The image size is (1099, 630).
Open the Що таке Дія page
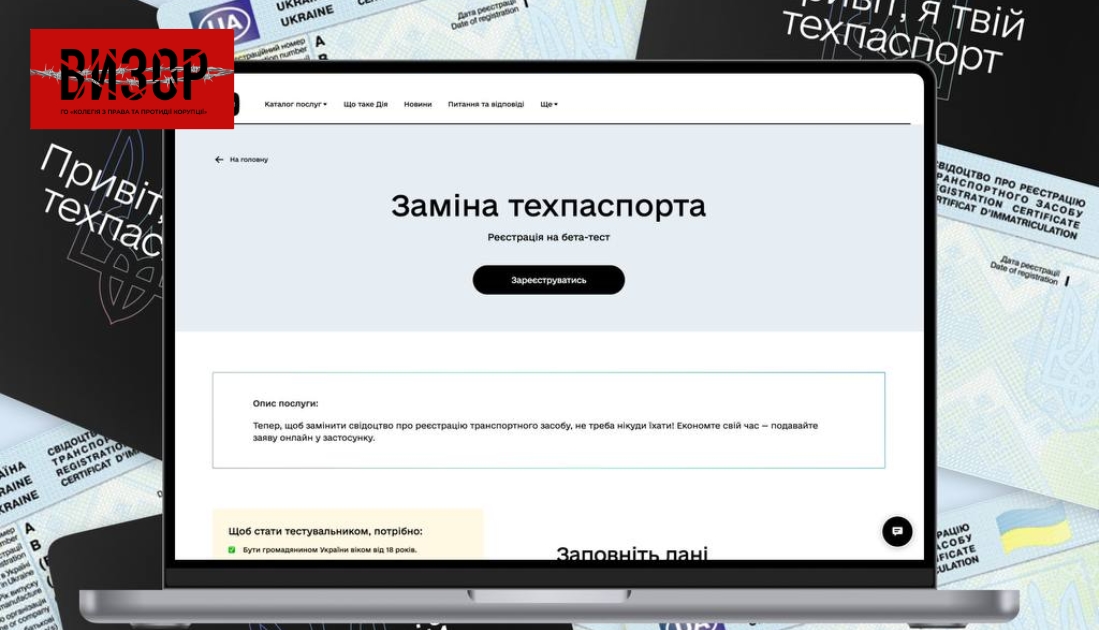click(365, 104)
